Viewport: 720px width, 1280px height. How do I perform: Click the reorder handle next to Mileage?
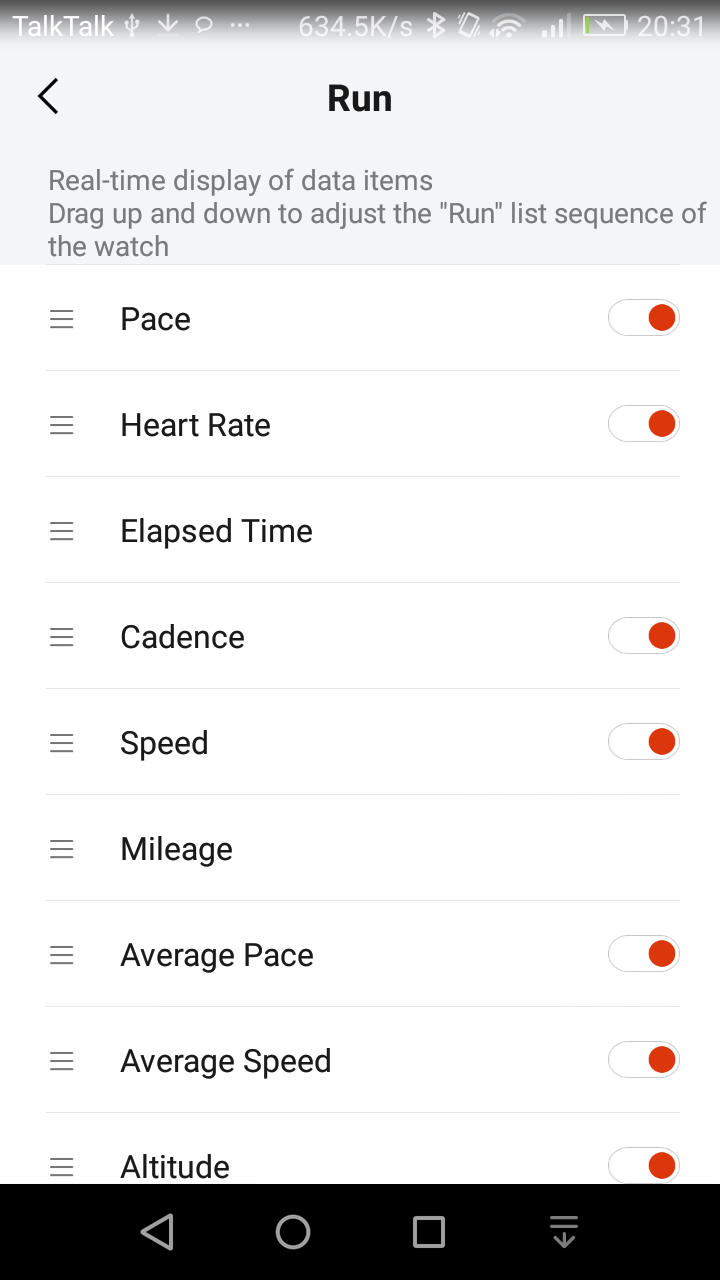[x=62, y=849]
